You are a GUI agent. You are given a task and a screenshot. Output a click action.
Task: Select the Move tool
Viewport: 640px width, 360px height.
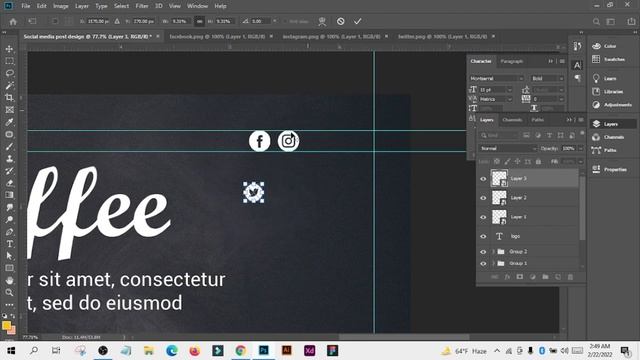(x=9, y=49)
